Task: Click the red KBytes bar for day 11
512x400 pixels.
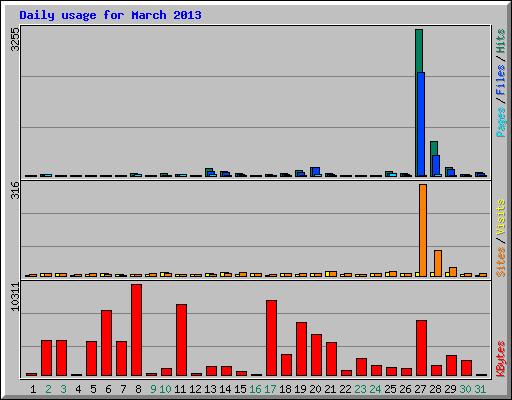Action: click(181, 340)
